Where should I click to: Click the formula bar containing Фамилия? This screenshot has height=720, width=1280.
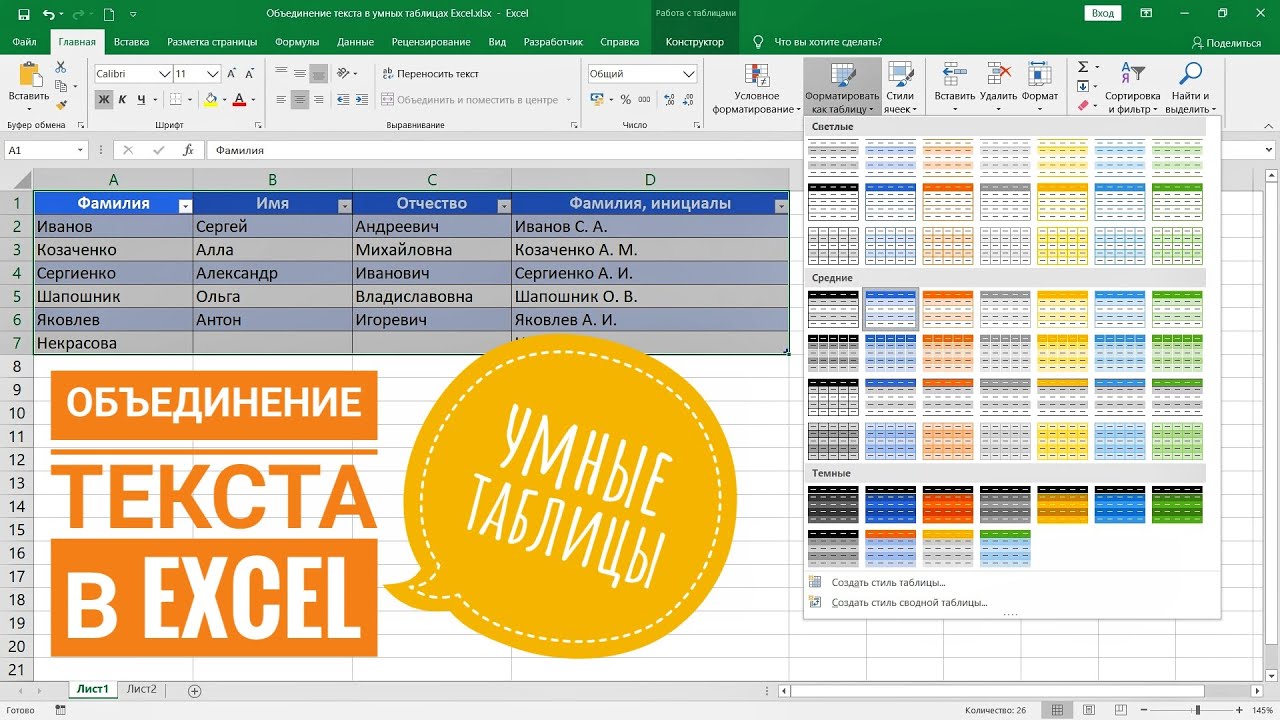click(x=740, y=150)
